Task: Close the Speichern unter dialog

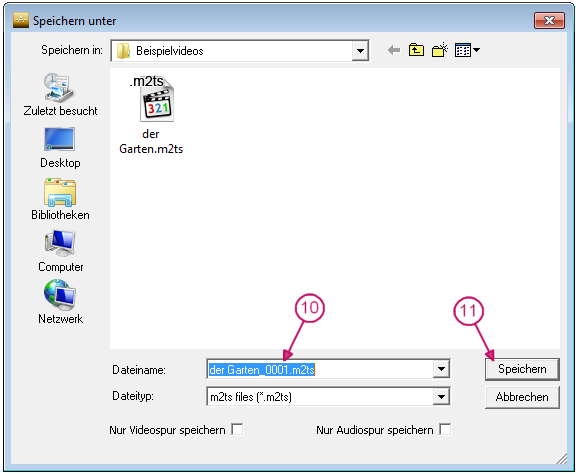Action: (x=549, y=20)
